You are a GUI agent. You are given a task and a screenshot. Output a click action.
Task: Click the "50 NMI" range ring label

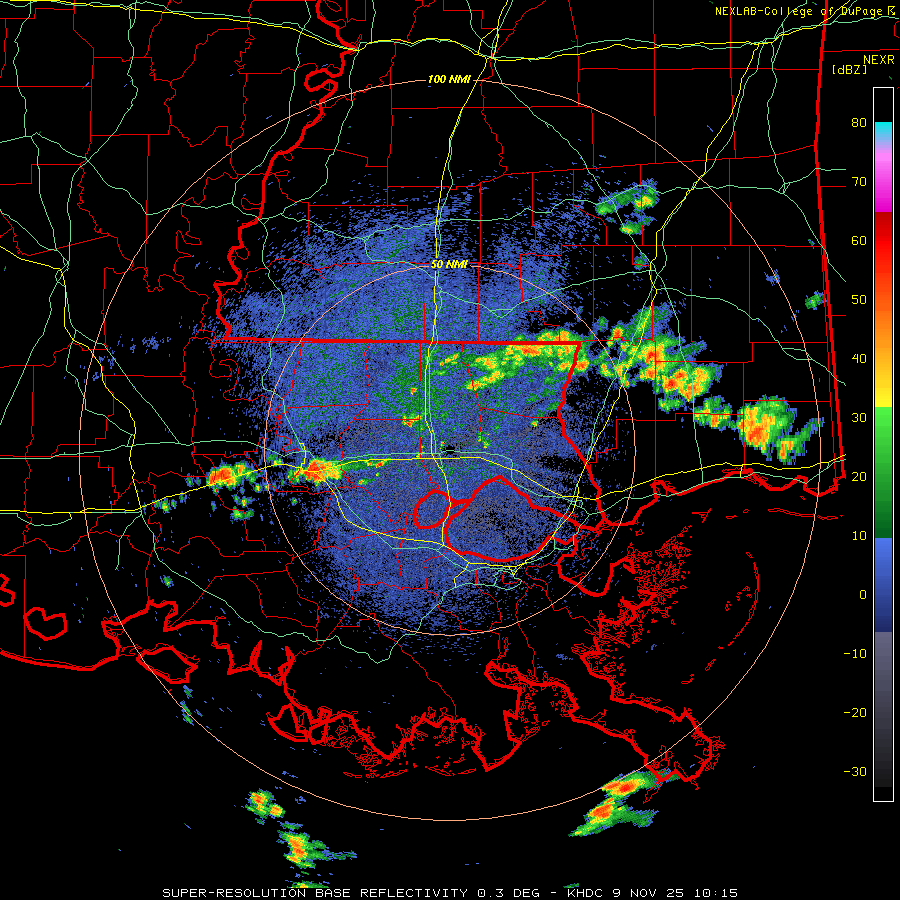[449, 265]
